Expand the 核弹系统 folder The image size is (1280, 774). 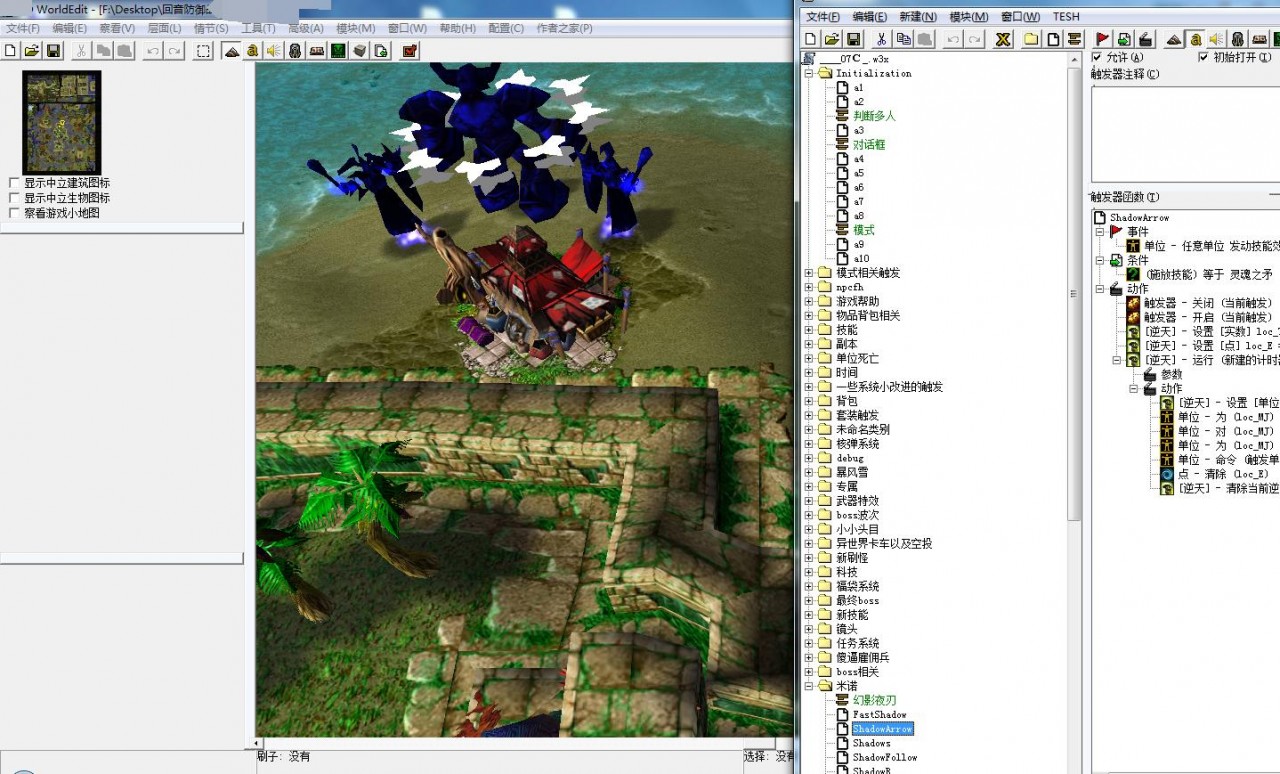tap(809, 444)
